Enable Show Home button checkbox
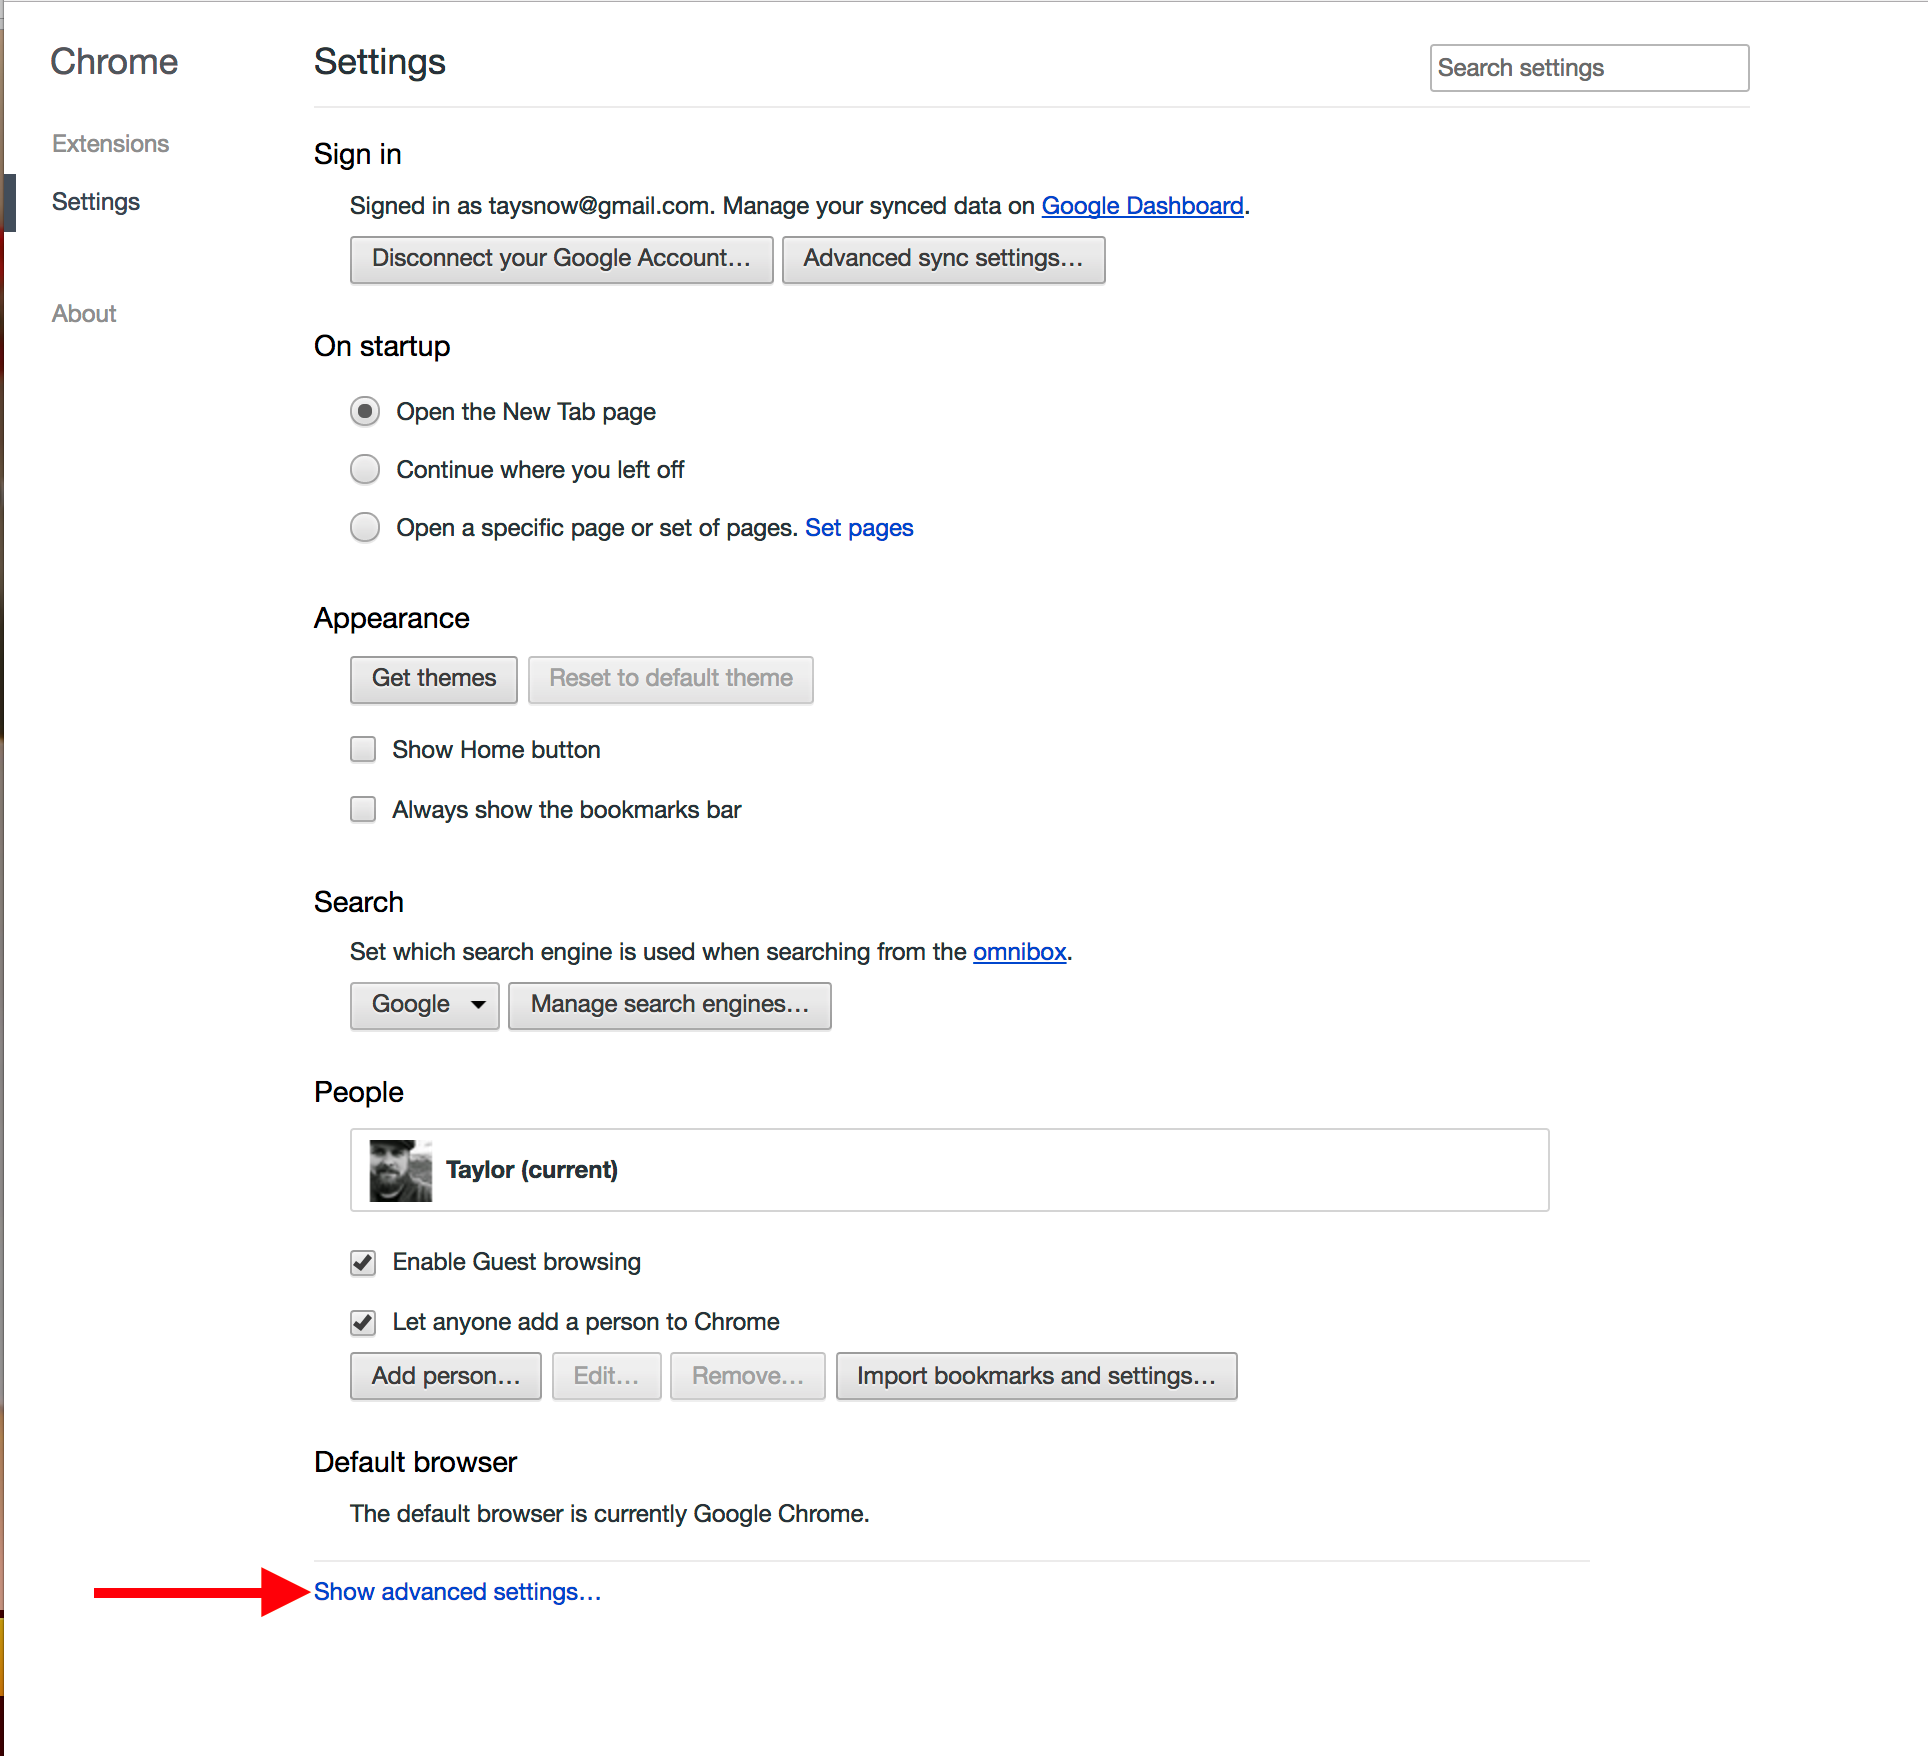 363,750
